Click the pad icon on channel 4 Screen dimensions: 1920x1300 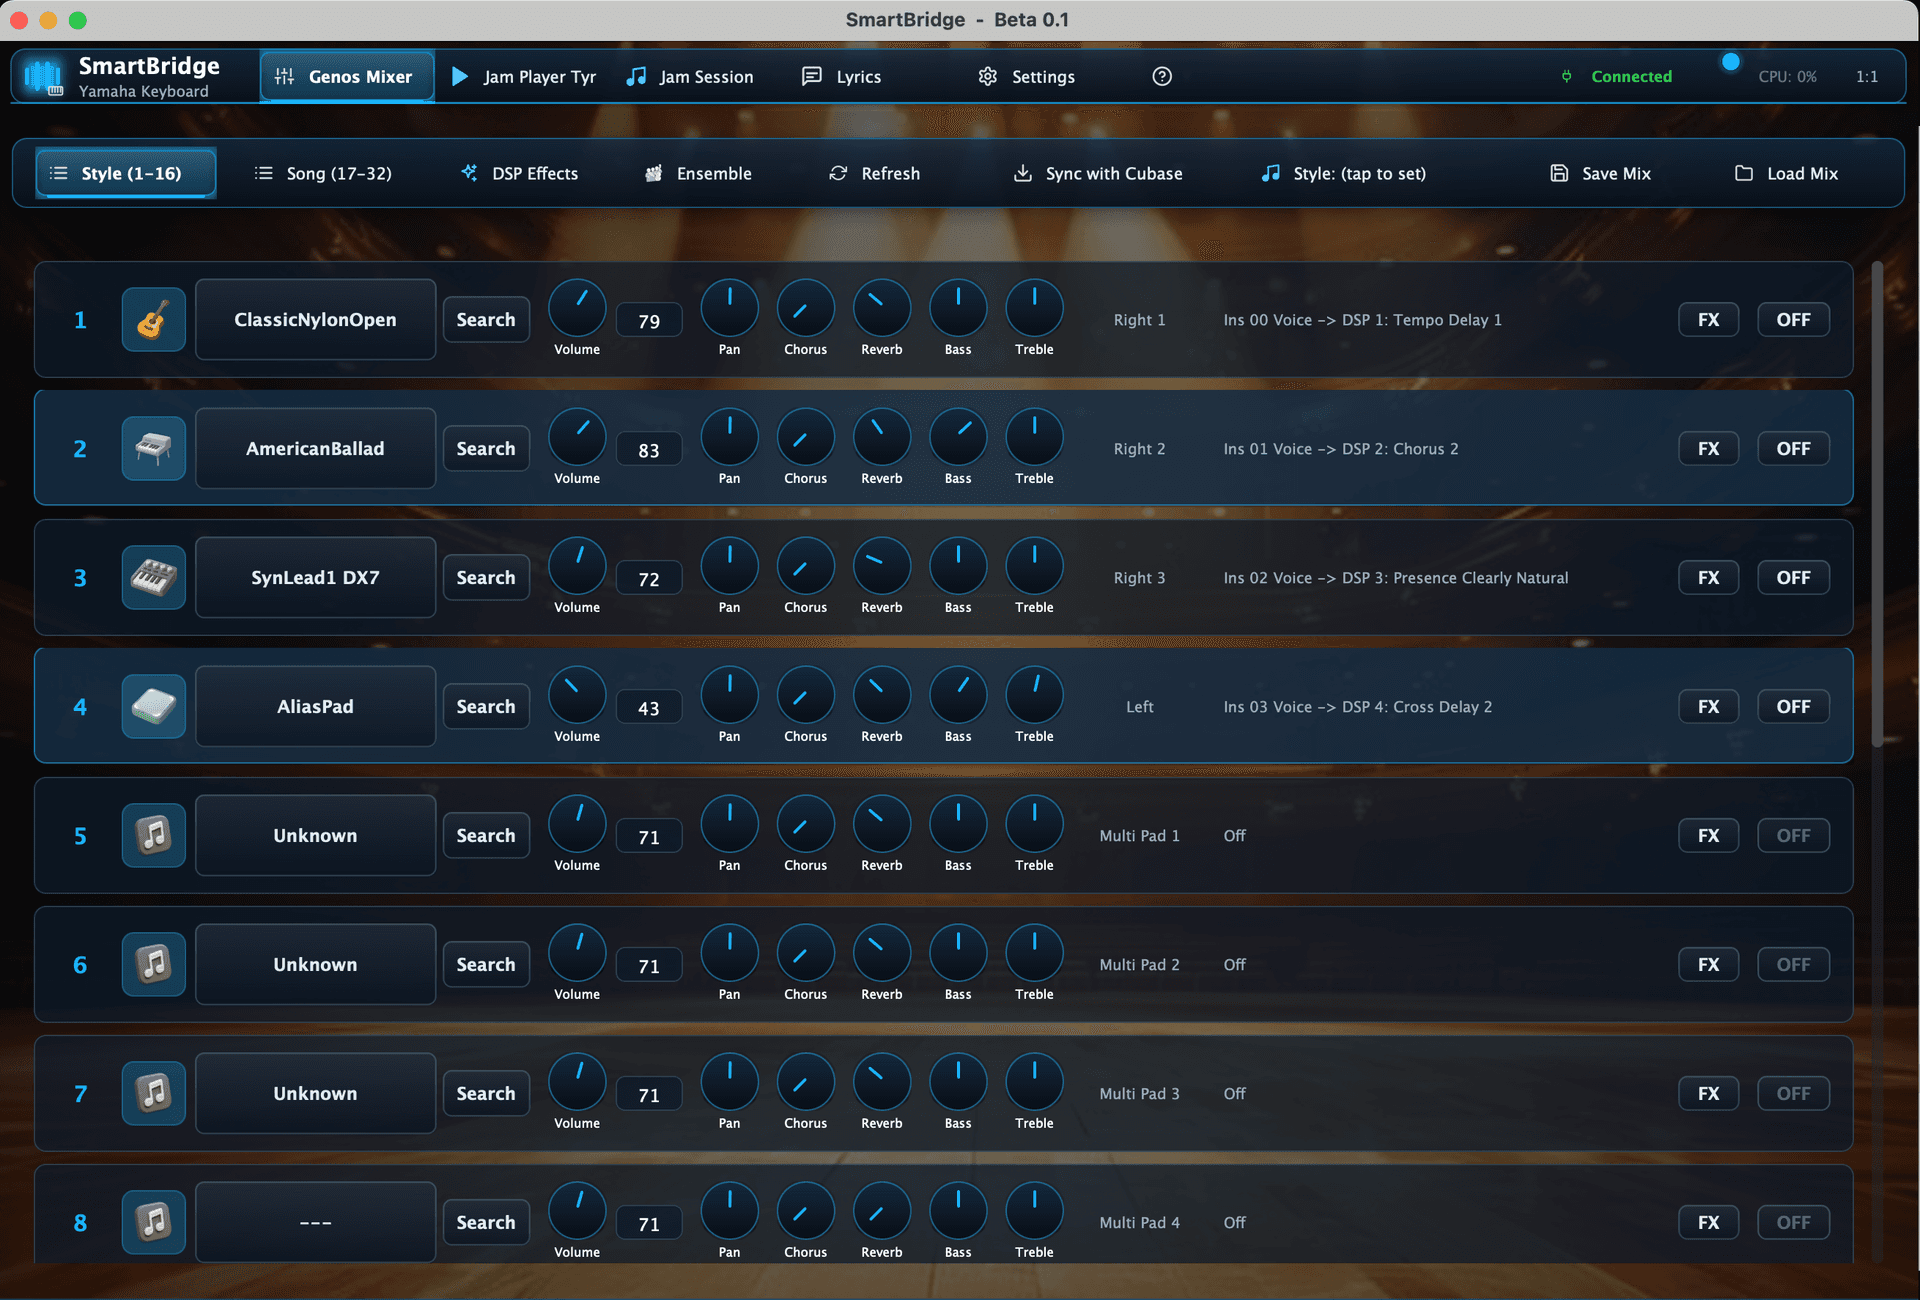pyautogui.click(x=153, y=707)
